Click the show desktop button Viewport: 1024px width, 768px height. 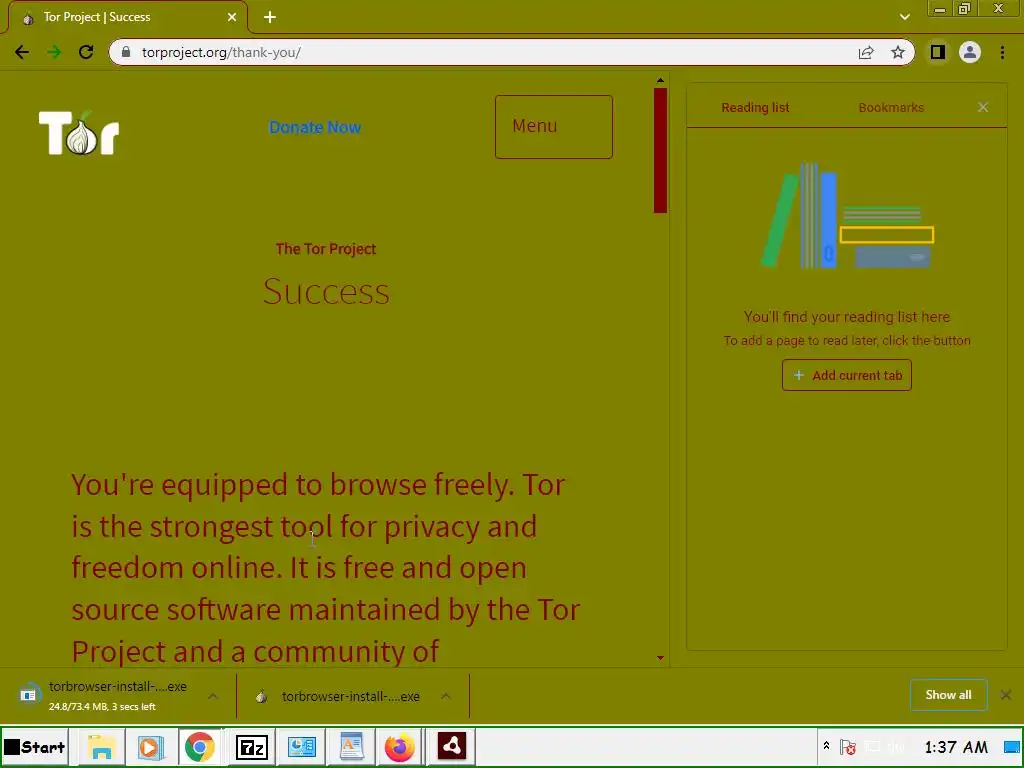[x=1012, y=746]
